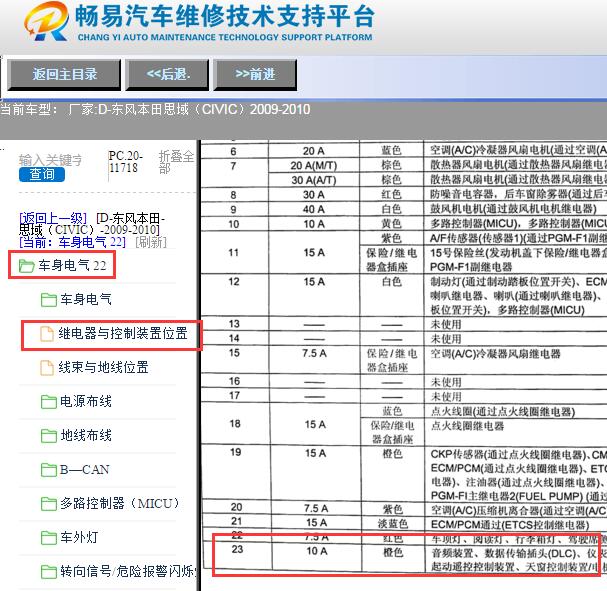Click 折叠全部 to collapse all
The image size is (607, 591).
(177, 162)
